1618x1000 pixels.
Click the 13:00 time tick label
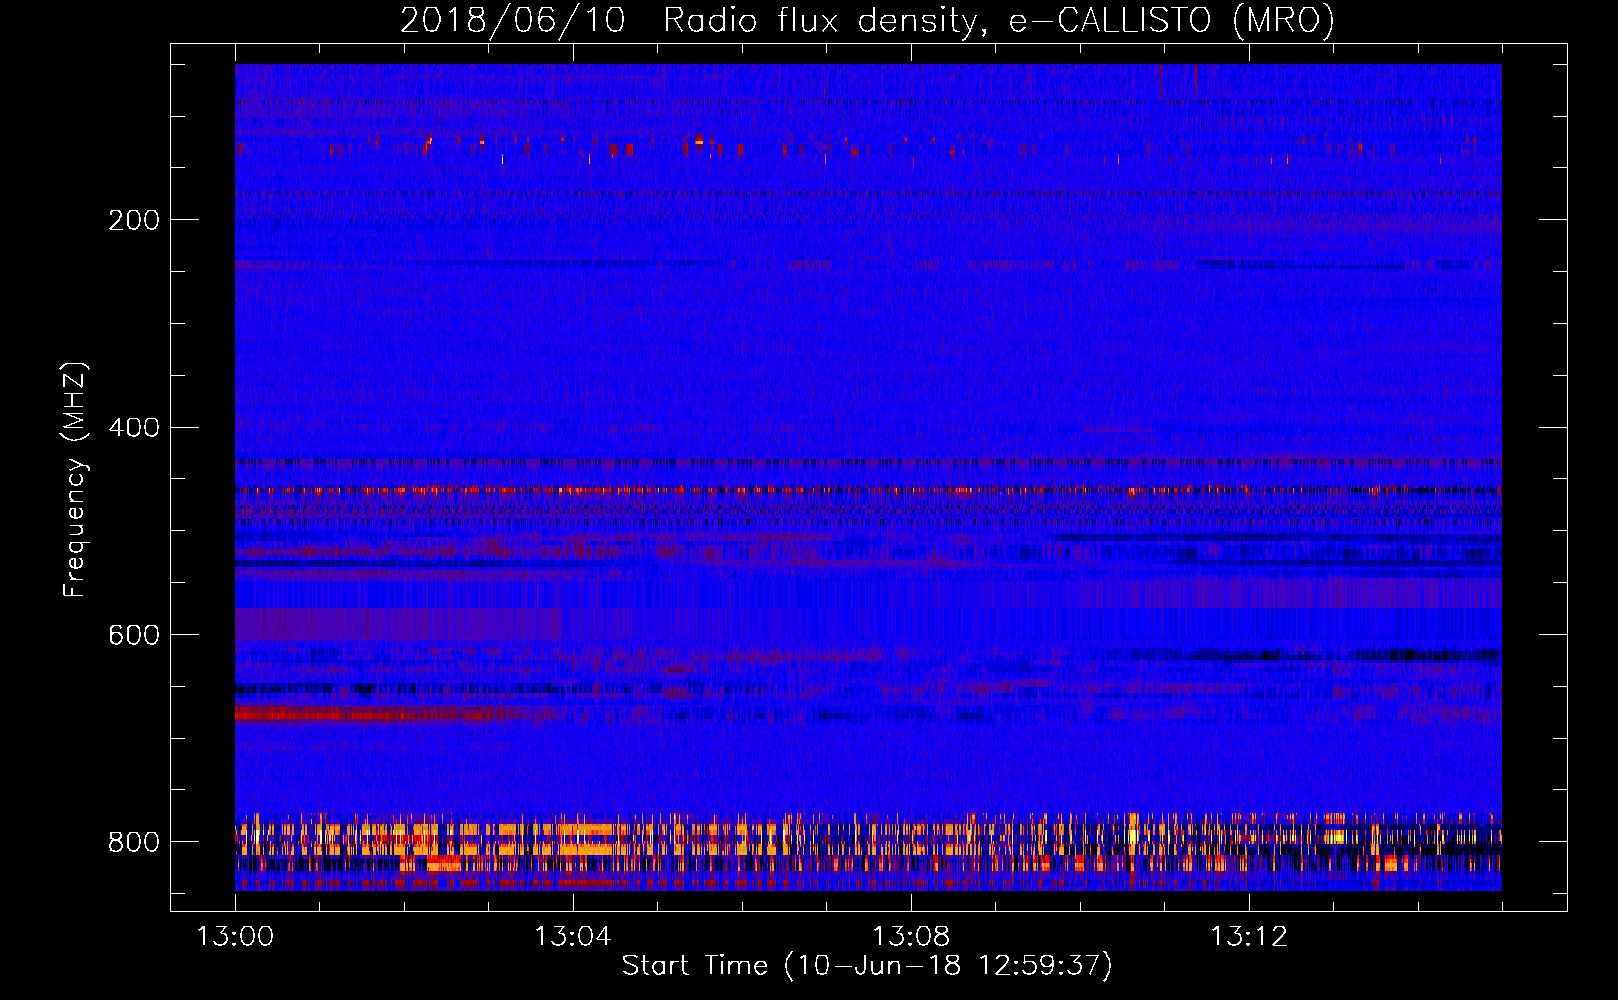click(235, 937)
